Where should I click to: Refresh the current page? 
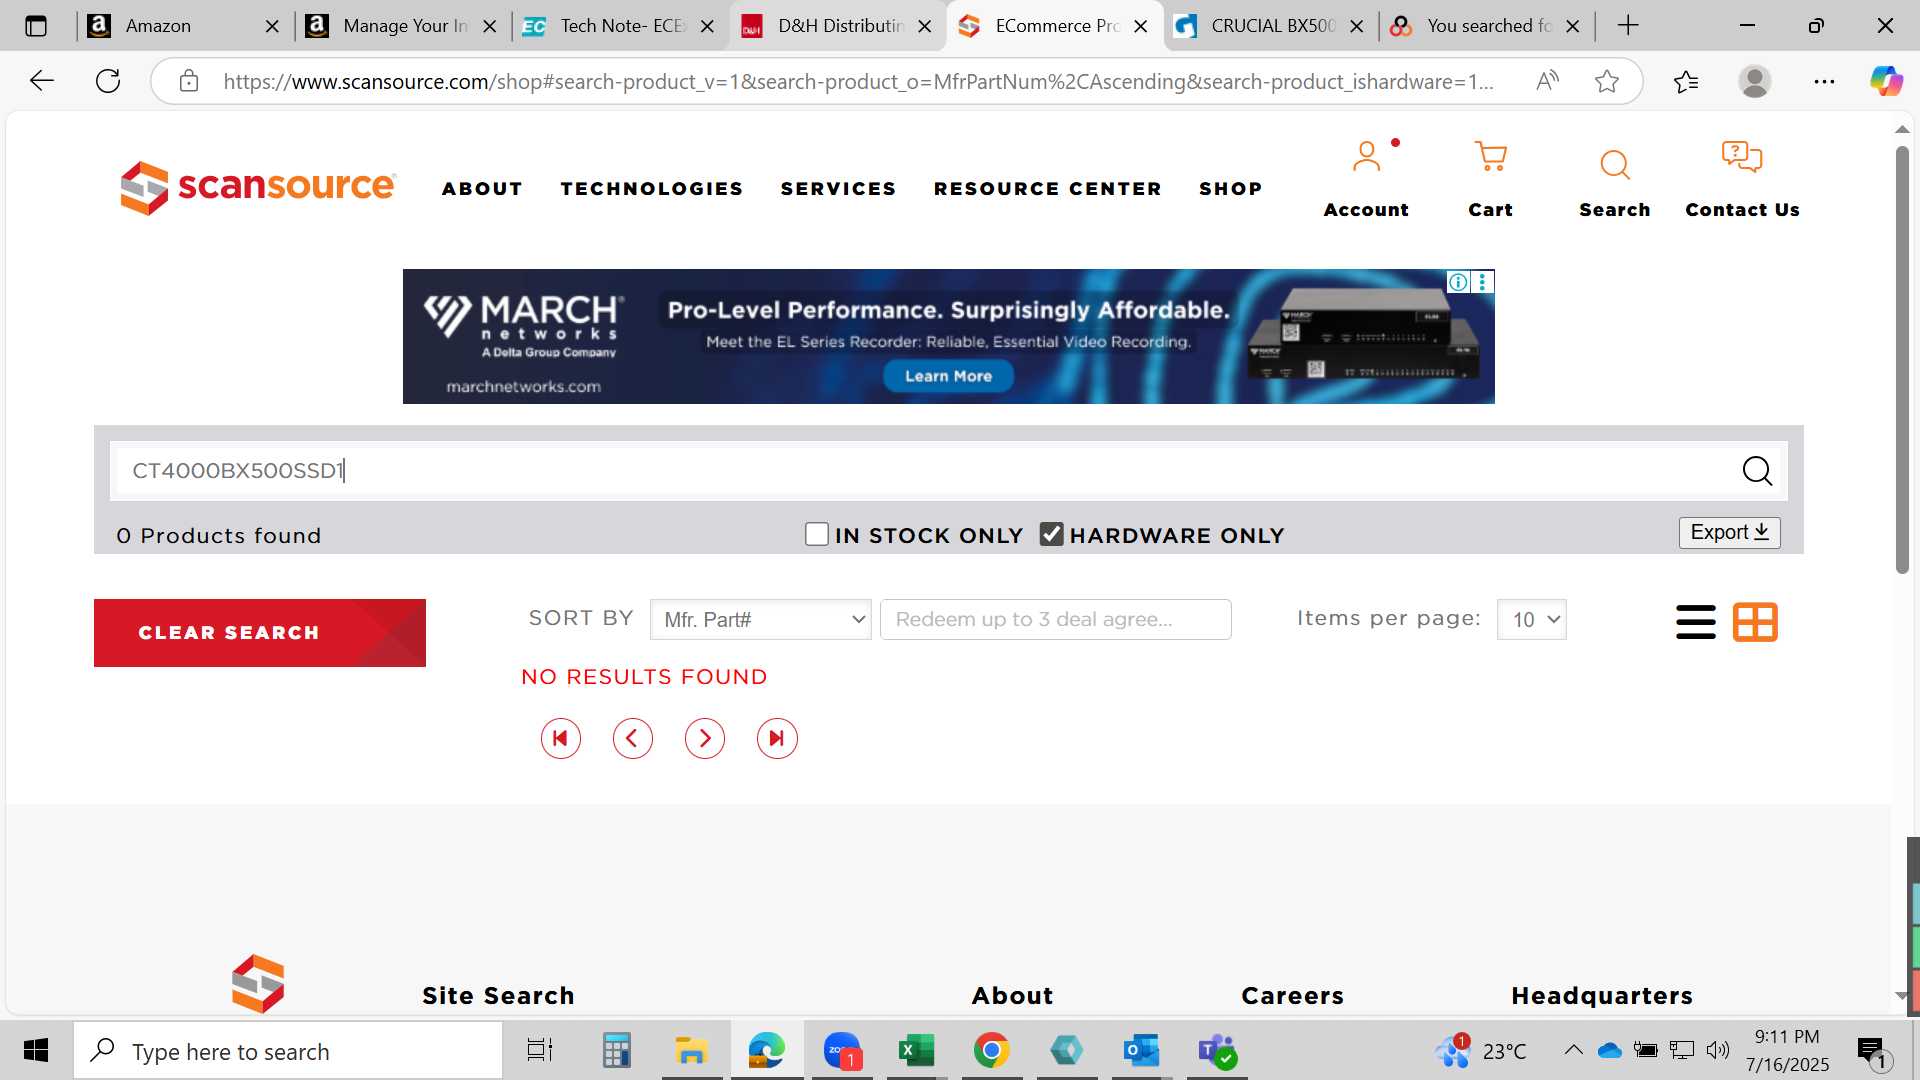click(108, 81)
